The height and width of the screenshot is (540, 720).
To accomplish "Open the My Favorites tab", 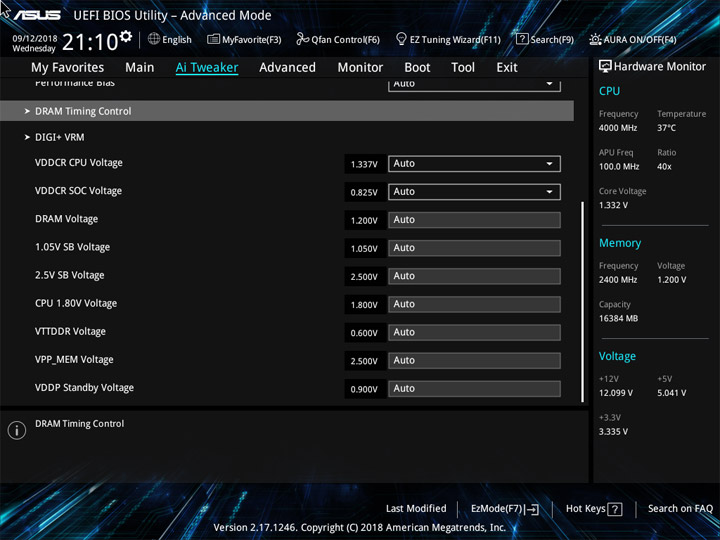I will [x=68, y=68].
